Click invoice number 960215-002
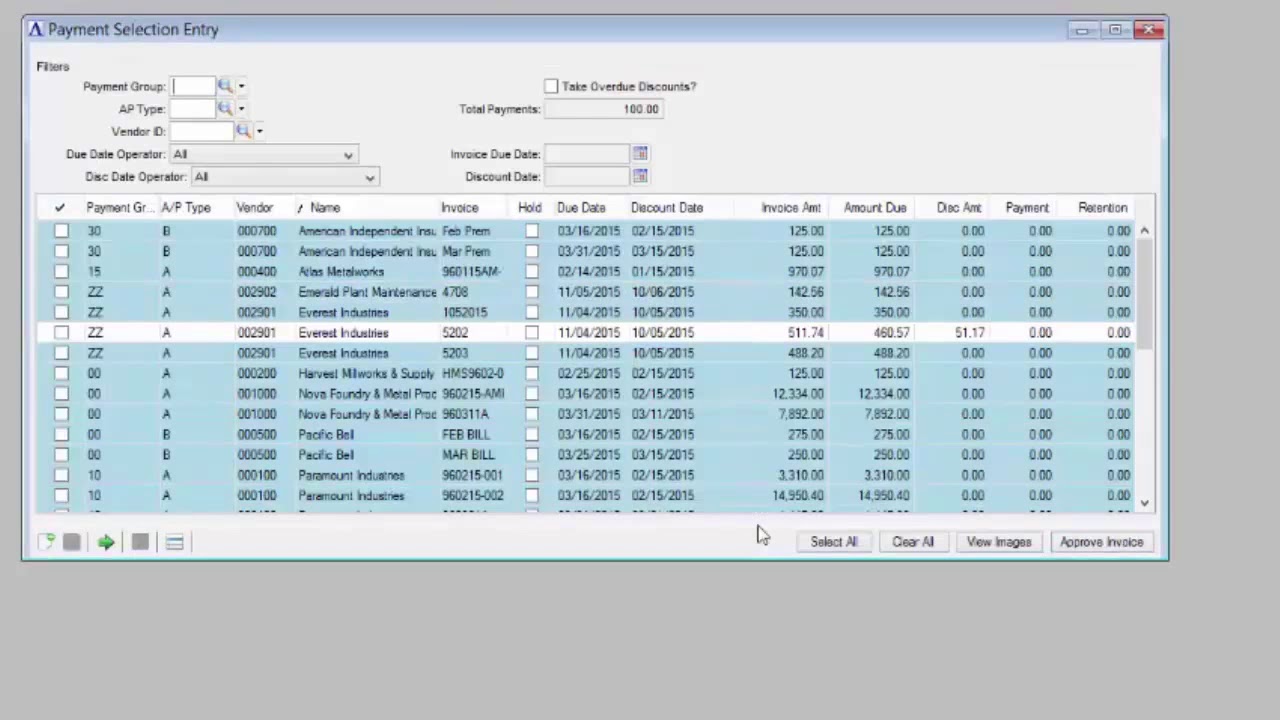Image resolution: width=1280 pixels, height=720 pixels. click(x=472, y=496)
